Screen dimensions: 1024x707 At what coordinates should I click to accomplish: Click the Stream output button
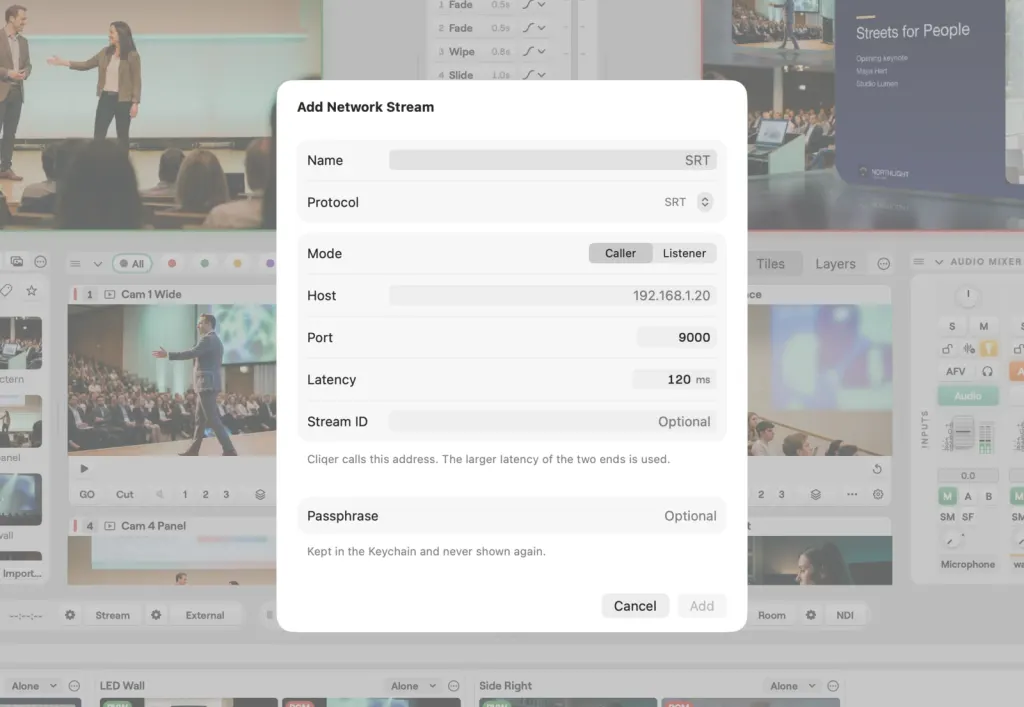[112, 615]
